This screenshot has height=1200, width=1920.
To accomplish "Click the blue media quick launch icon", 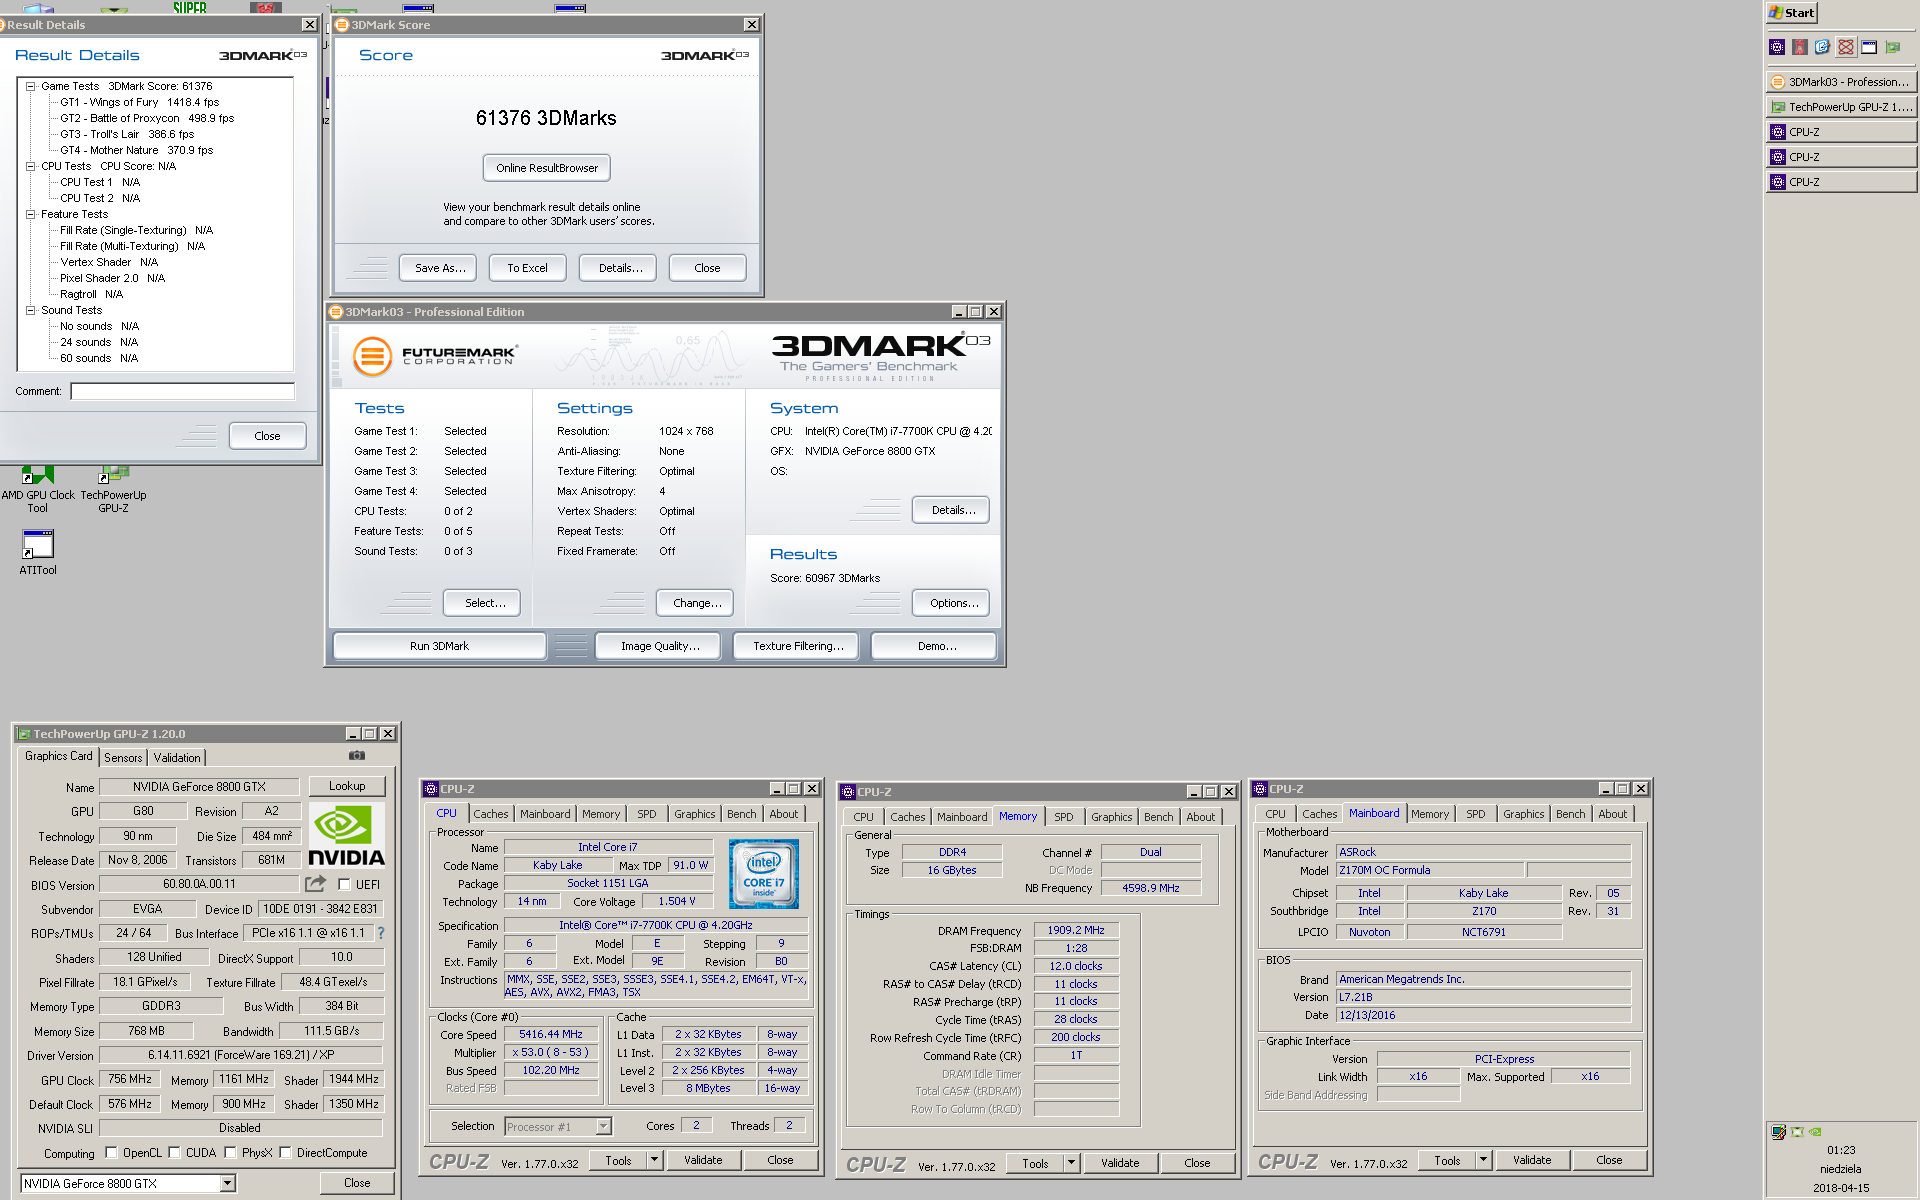I will click(x=1823, y=47).
